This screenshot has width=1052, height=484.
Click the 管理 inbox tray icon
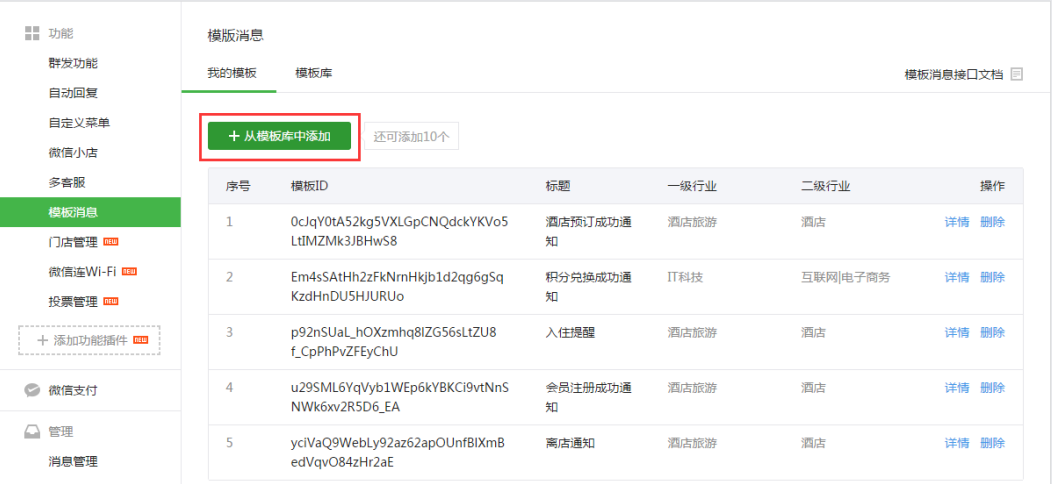[32, 432]
